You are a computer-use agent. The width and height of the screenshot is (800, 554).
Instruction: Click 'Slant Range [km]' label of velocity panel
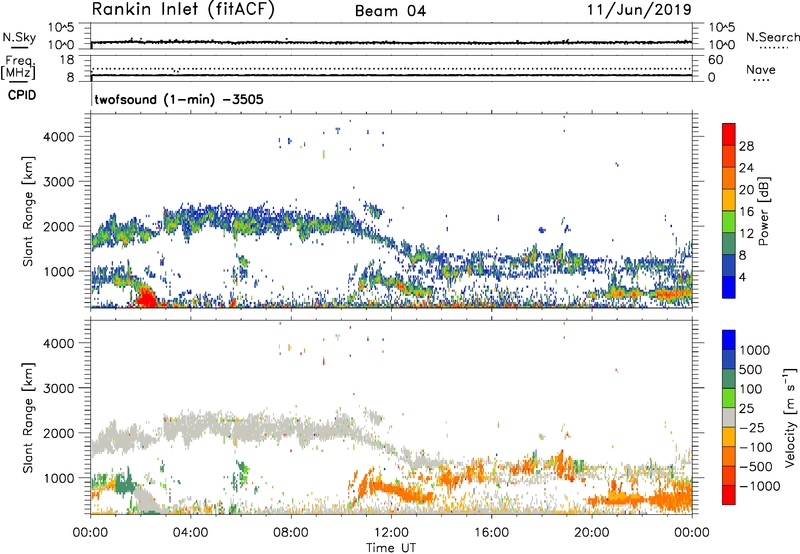coord(28,417)
